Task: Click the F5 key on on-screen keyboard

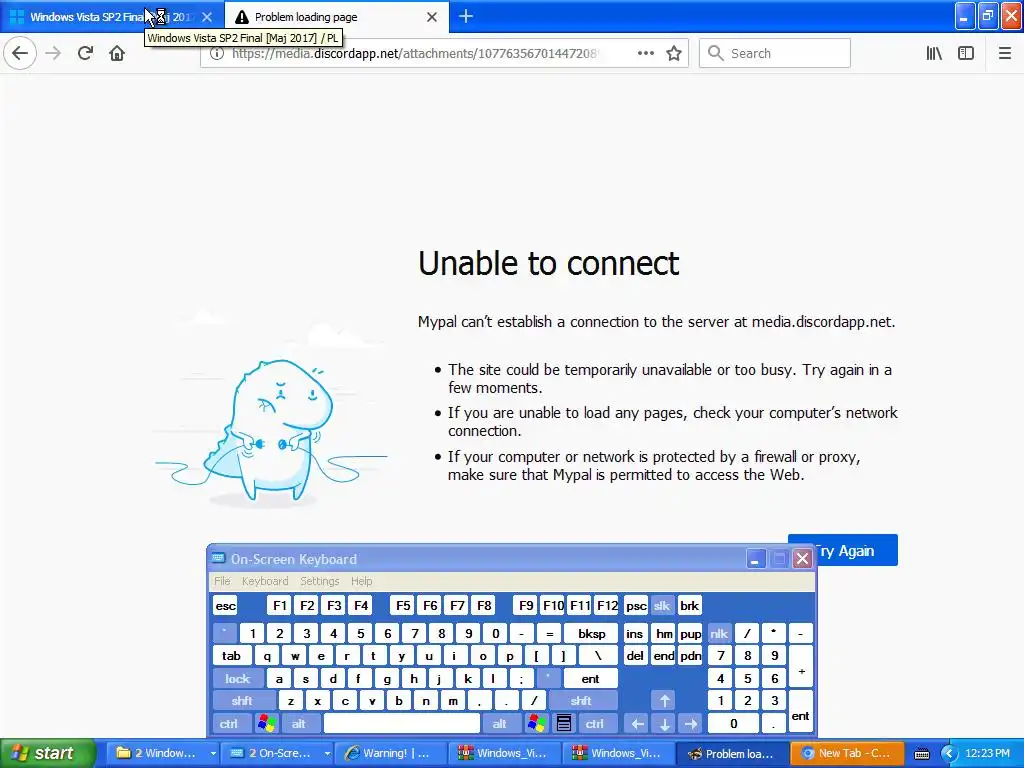Action: pyautogui.click(x=403, y=606)
